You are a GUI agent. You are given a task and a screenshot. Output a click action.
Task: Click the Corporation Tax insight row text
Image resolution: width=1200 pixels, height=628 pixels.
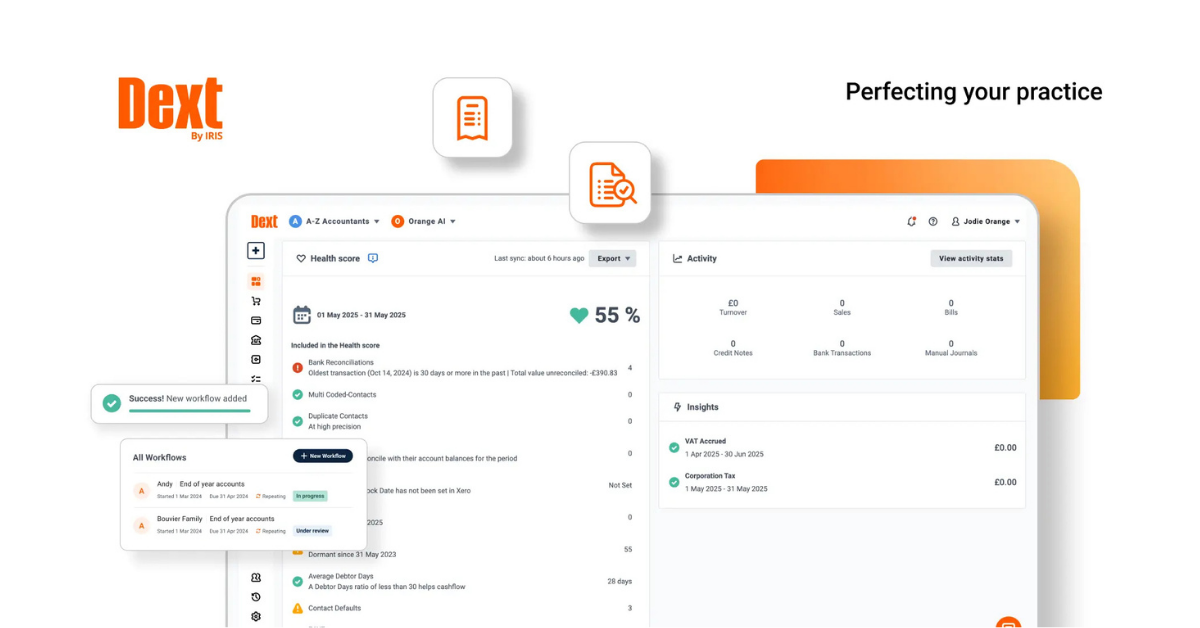726,482
